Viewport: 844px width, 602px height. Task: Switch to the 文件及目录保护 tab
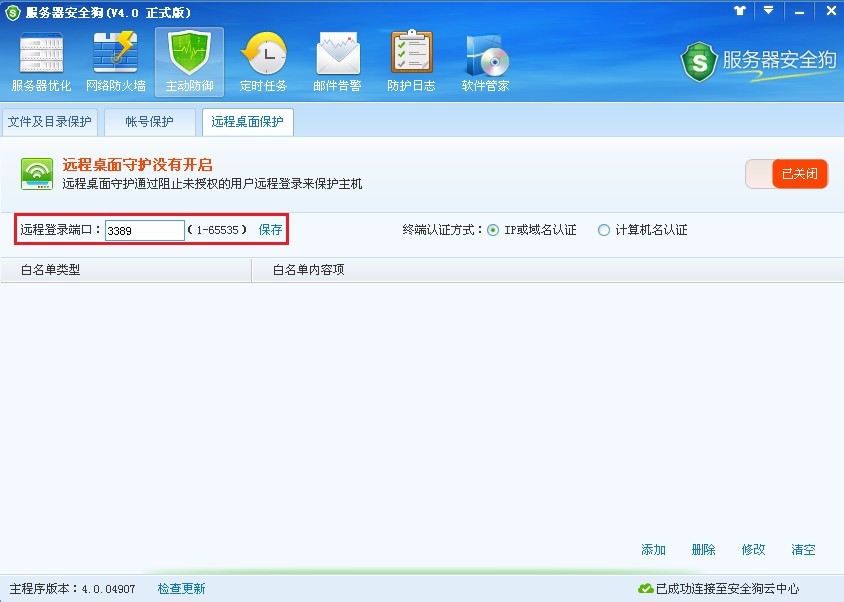tap(50, 121)
